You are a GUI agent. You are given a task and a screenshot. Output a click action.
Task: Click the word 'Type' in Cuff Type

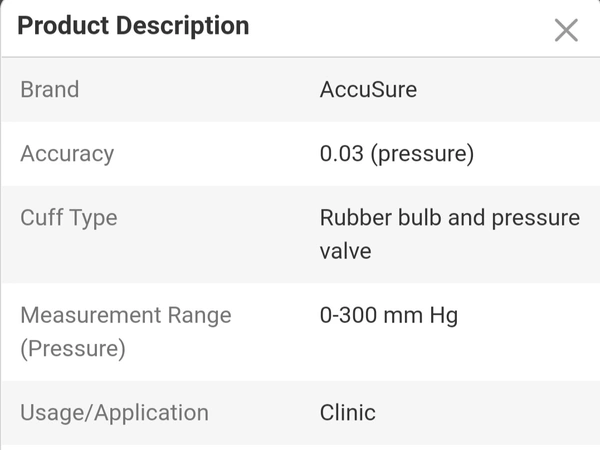[93, 217]
